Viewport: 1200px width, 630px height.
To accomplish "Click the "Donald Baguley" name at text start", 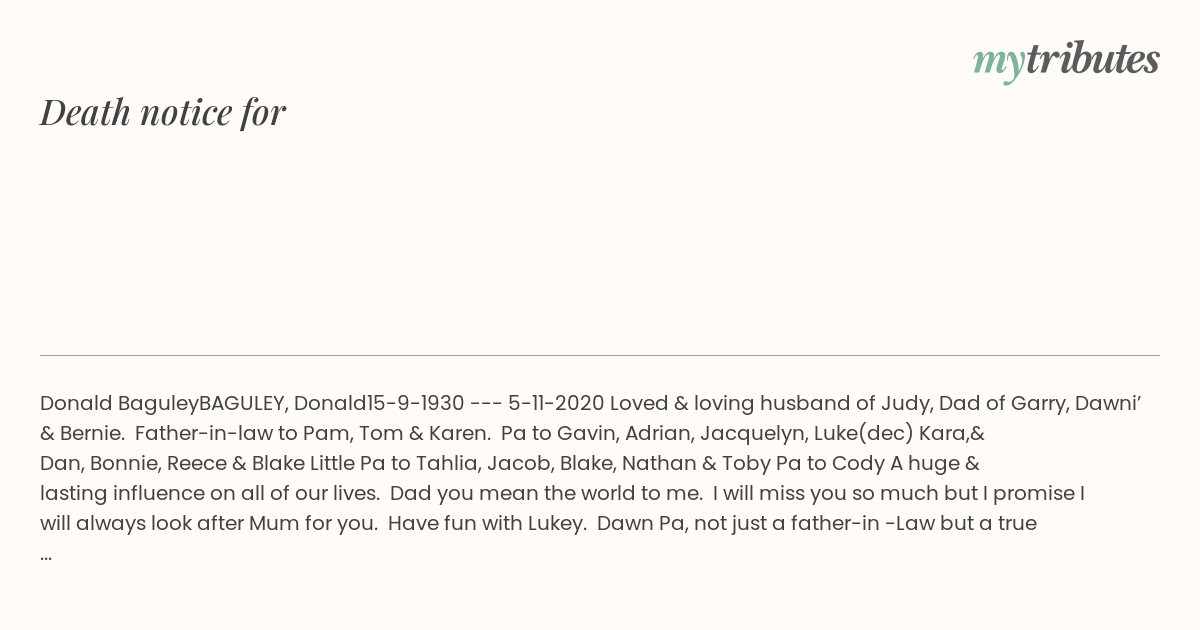I will click(x=119, y=404).
